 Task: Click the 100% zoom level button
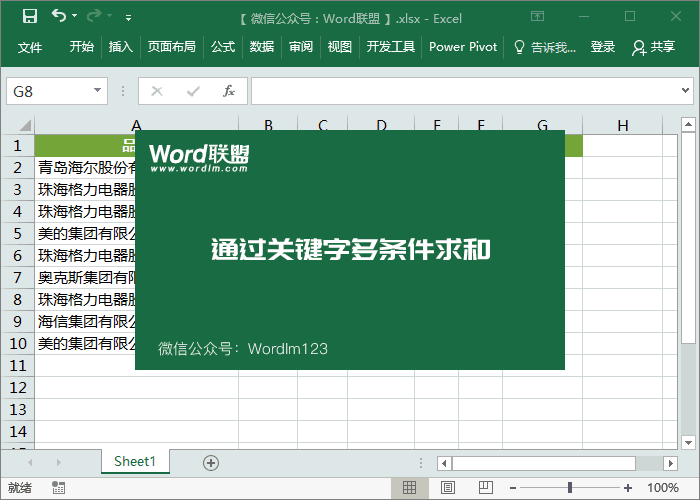tap(662, 488)
